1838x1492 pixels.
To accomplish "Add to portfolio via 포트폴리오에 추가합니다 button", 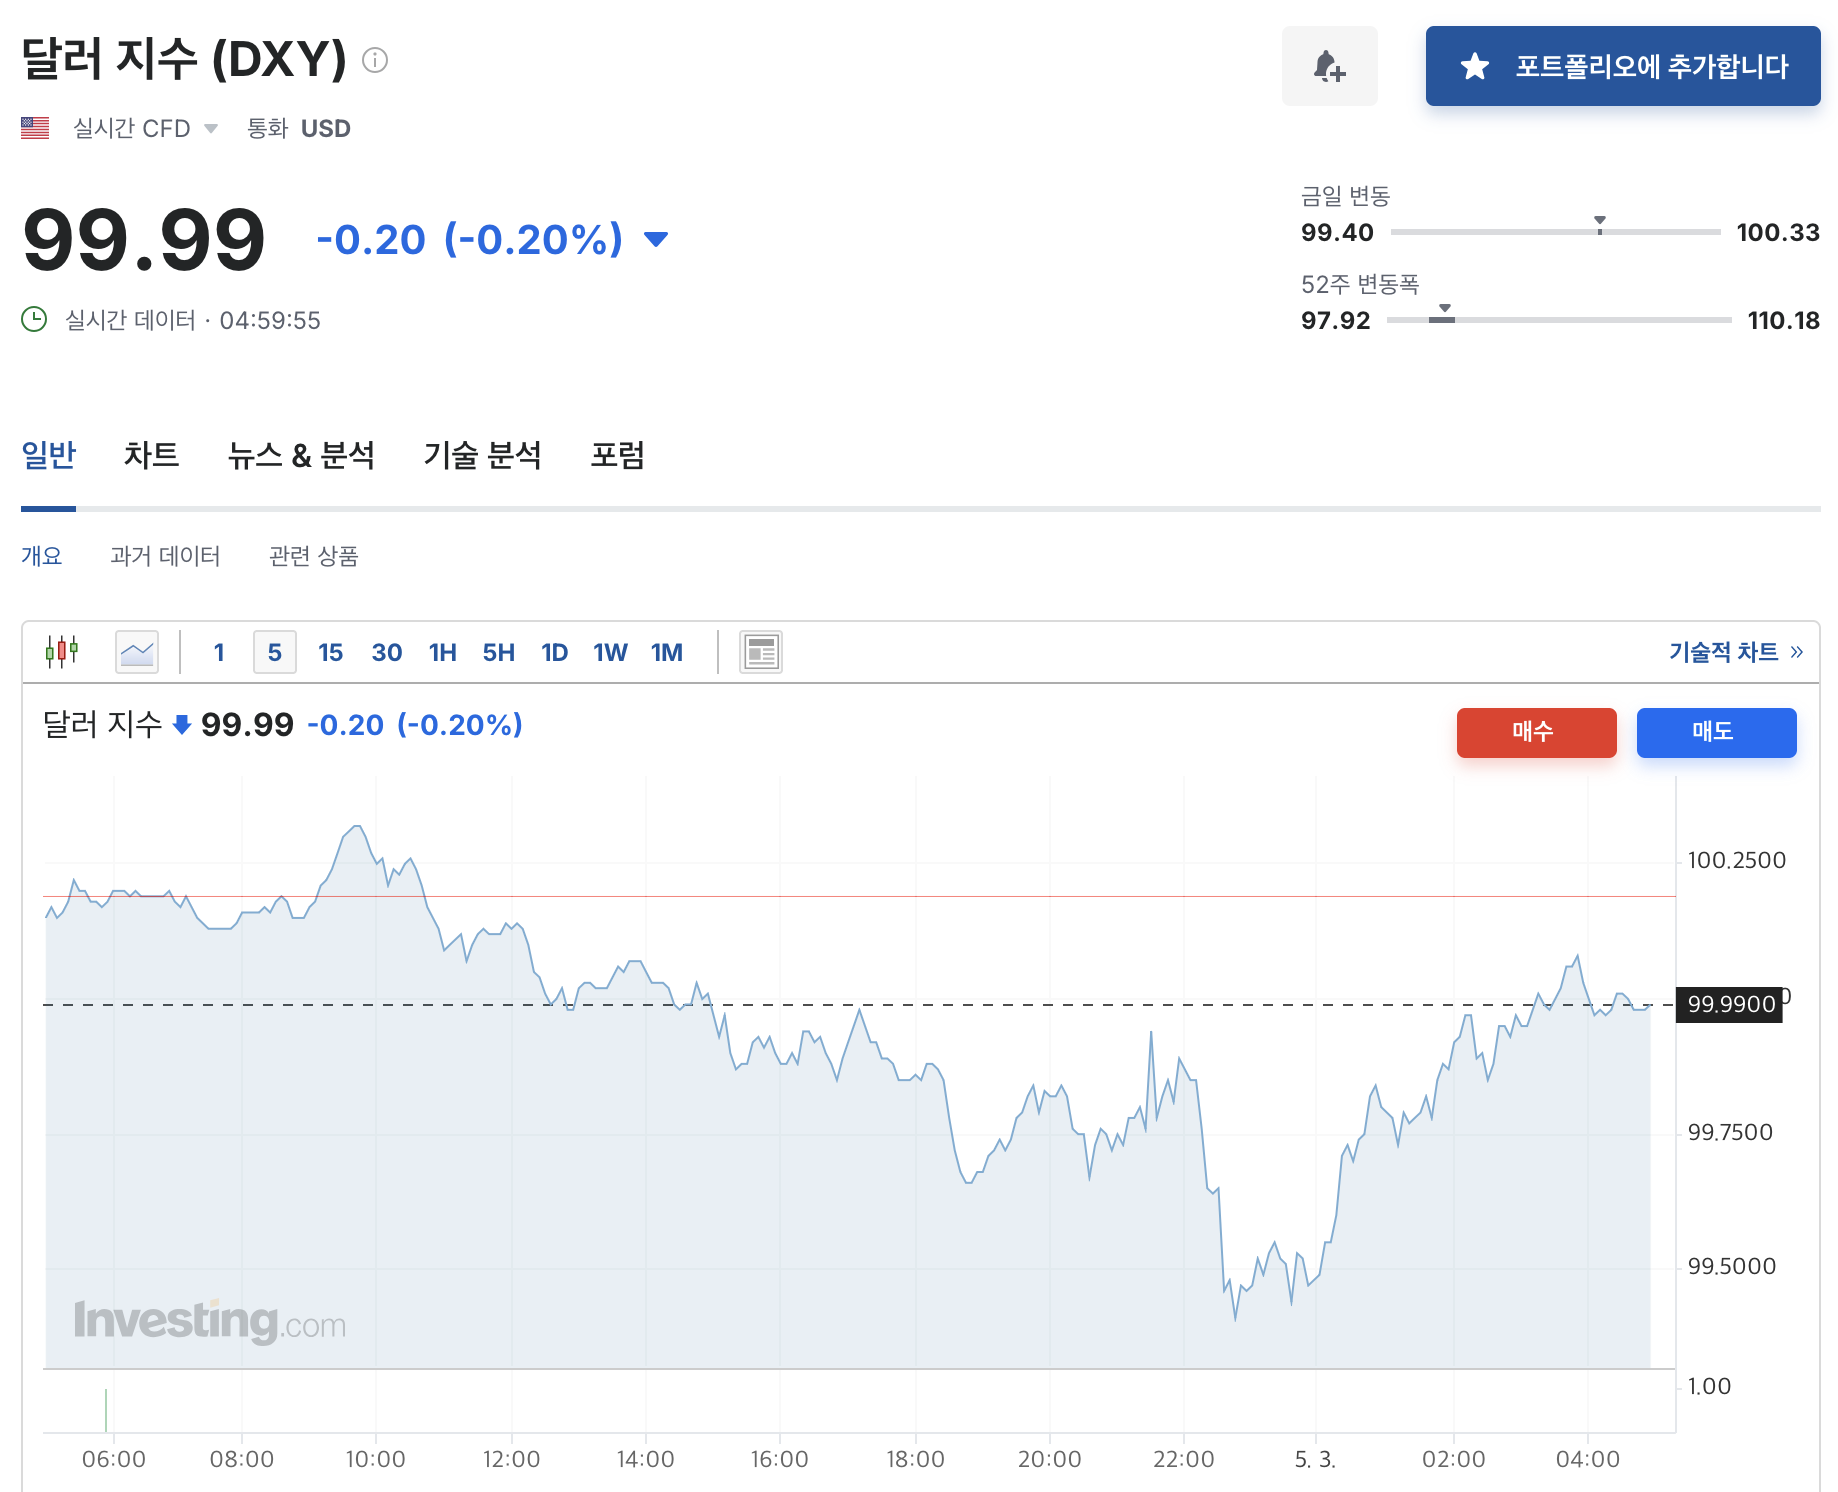I will [x=1622, y=66].
